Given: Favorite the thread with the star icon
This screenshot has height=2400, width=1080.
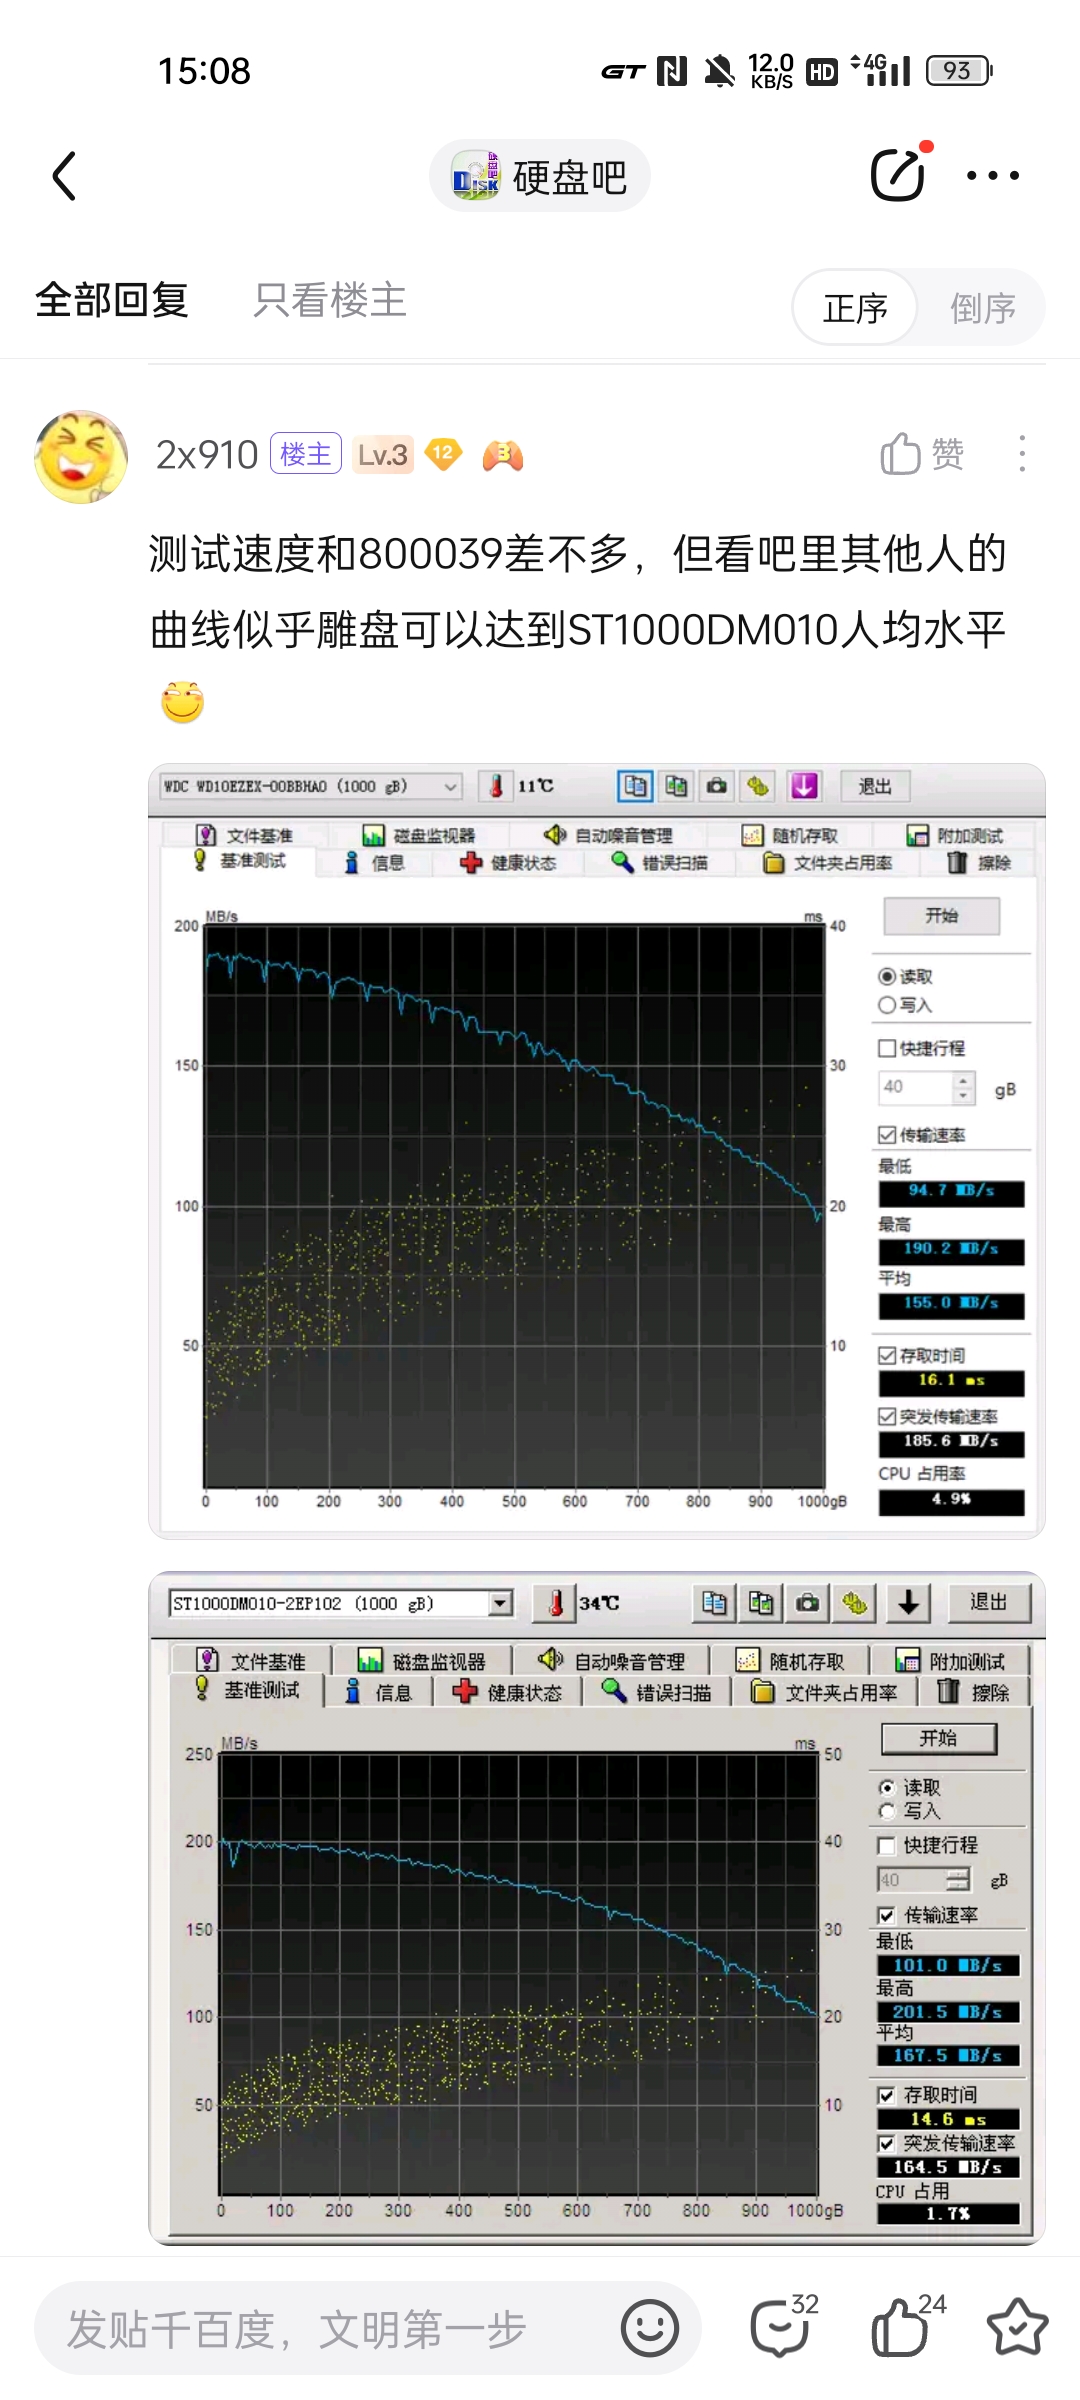Looking at the screenshot, I should click(x=1017, y=2327).
